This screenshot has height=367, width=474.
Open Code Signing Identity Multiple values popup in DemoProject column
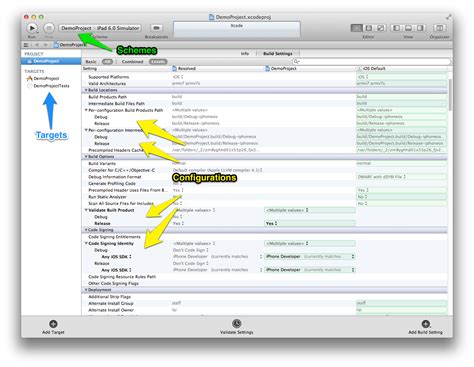click(x=310, y=243)
